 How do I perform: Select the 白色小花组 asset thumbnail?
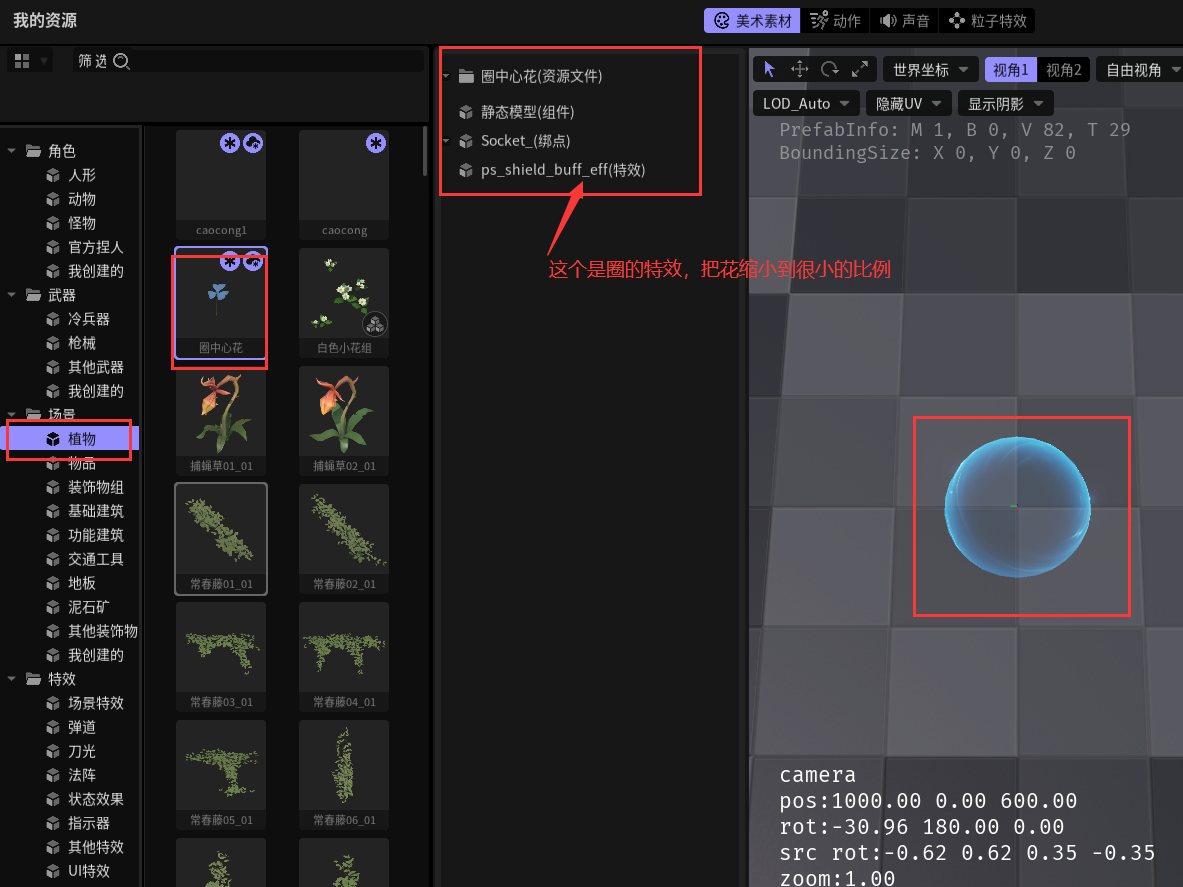coord(344,303)
